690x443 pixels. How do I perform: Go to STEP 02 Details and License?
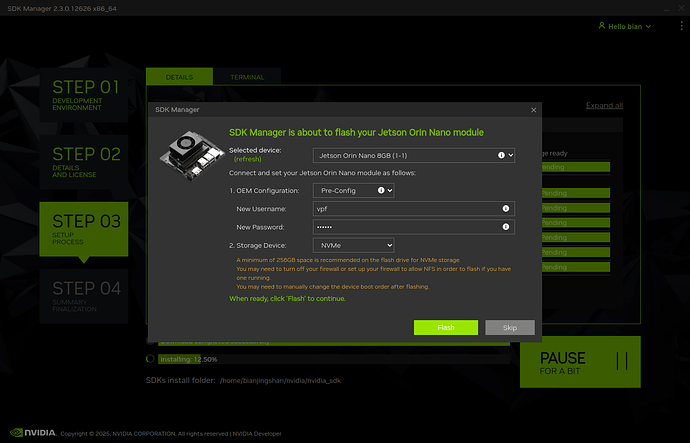point(84,162)
